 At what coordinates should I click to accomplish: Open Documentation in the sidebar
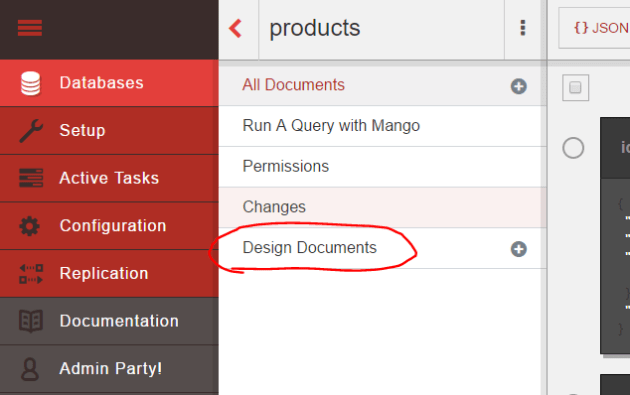tap(109, 321)
